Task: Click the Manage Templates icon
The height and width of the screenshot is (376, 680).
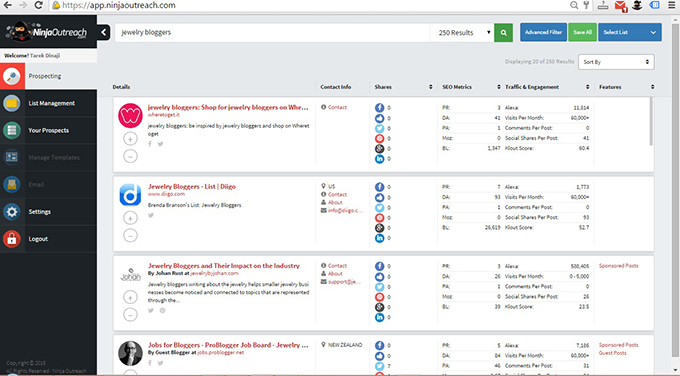Action: [x=12, y=157]
